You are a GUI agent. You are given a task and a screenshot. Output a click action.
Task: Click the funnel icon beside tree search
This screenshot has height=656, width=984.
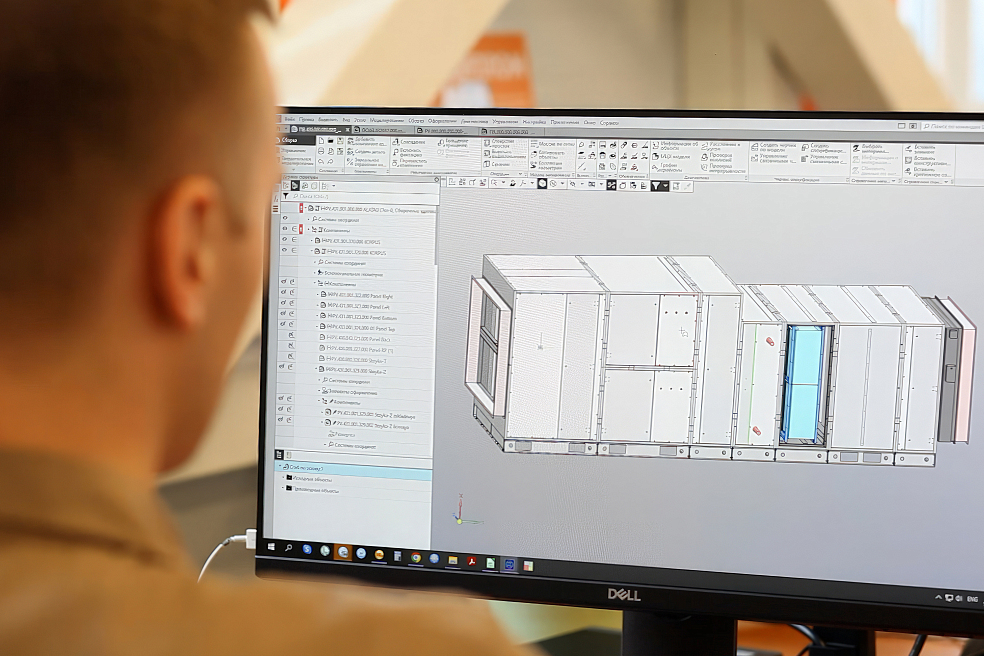click(286, 196)
